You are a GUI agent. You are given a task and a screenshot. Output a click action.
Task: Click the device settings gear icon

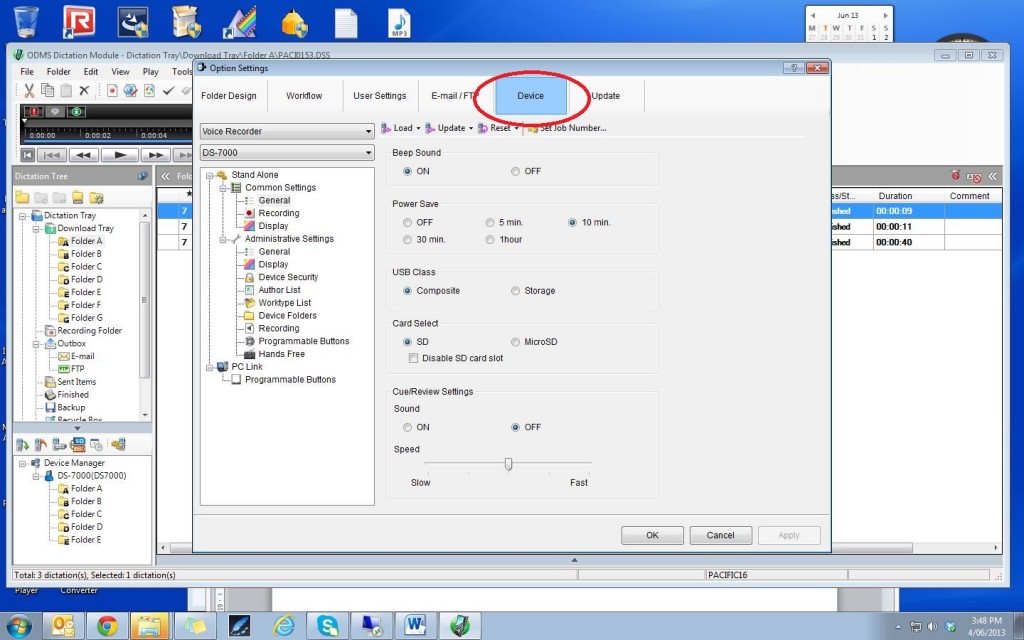(118, 445)
